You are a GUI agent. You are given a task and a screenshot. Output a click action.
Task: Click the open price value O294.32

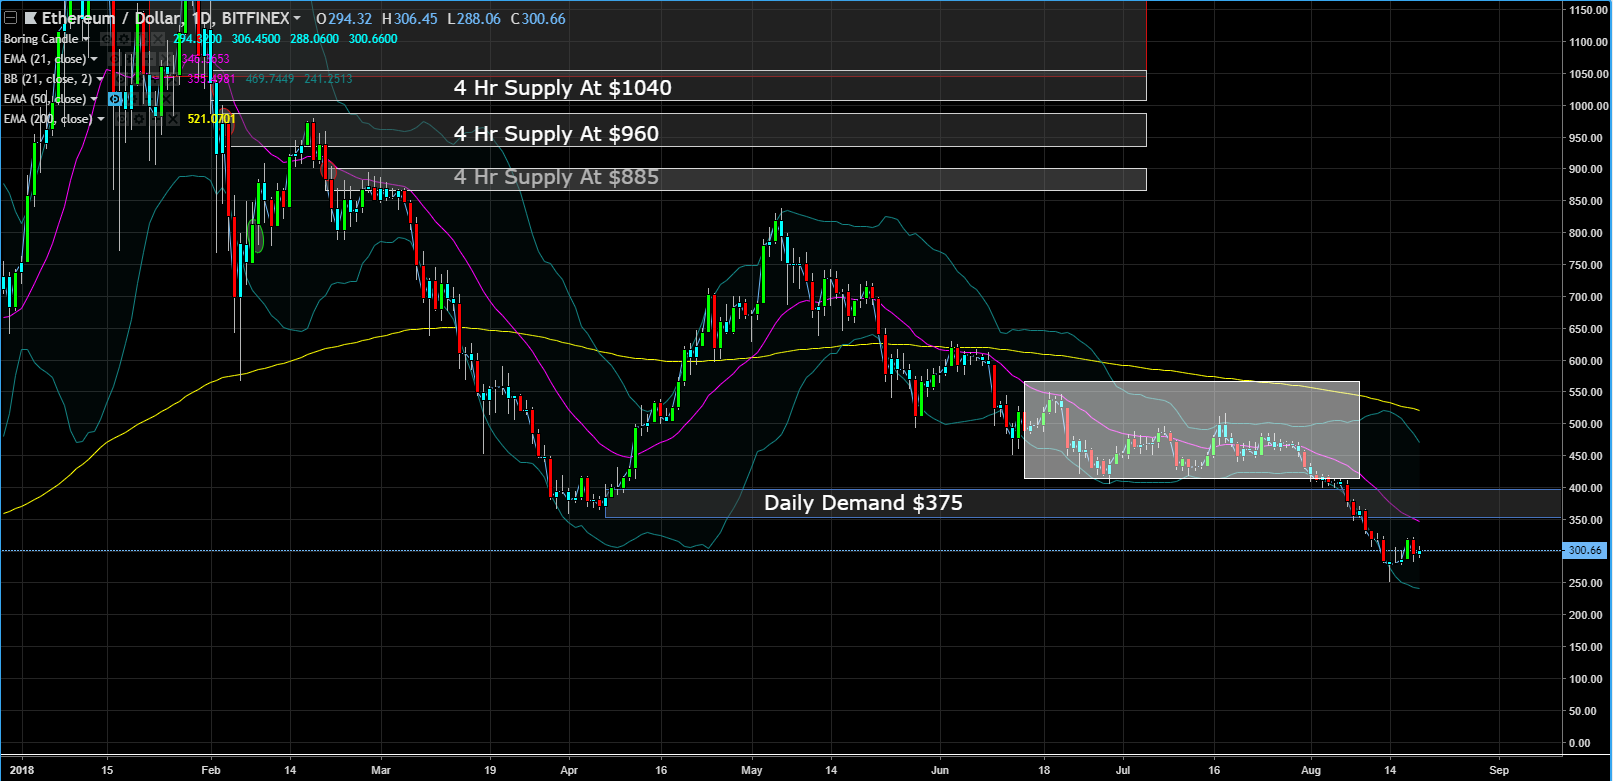344,18
